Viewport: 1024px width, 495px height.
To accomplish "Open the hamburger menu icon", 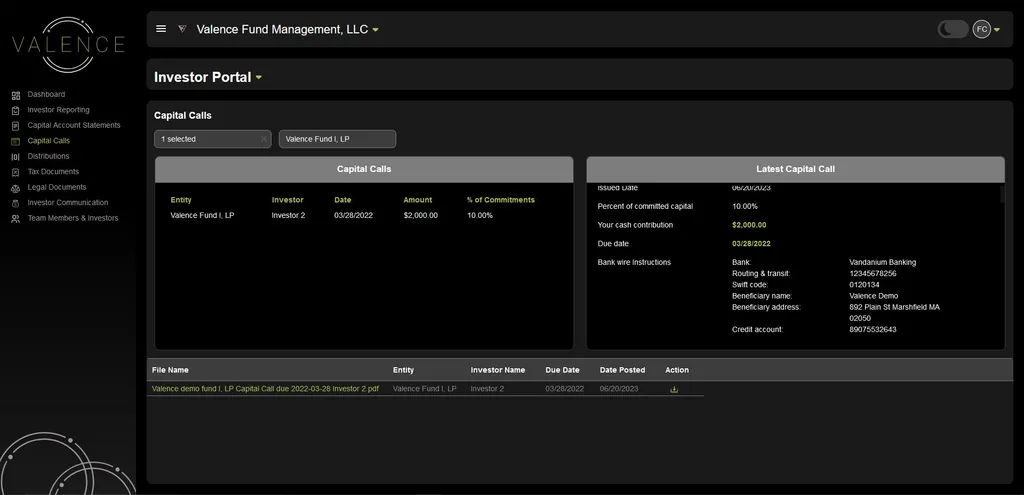I will pyautogui.click(x=161, y=29).
